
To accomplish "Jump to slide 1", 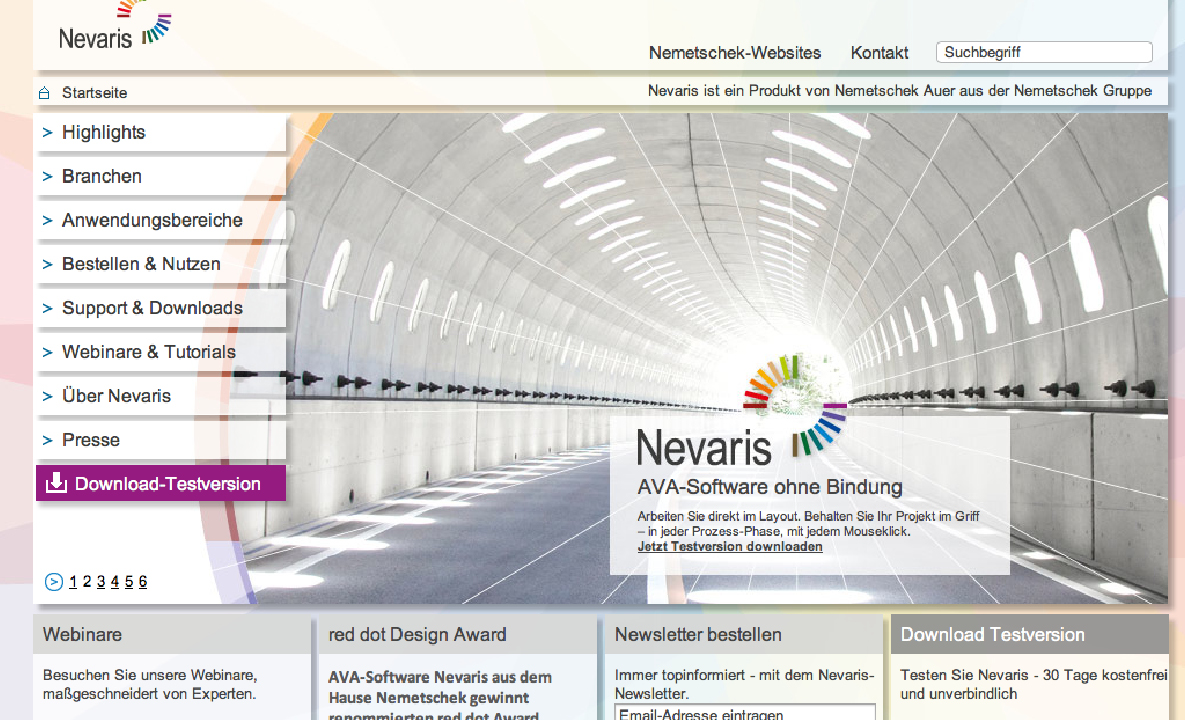I will coord(73,582).
